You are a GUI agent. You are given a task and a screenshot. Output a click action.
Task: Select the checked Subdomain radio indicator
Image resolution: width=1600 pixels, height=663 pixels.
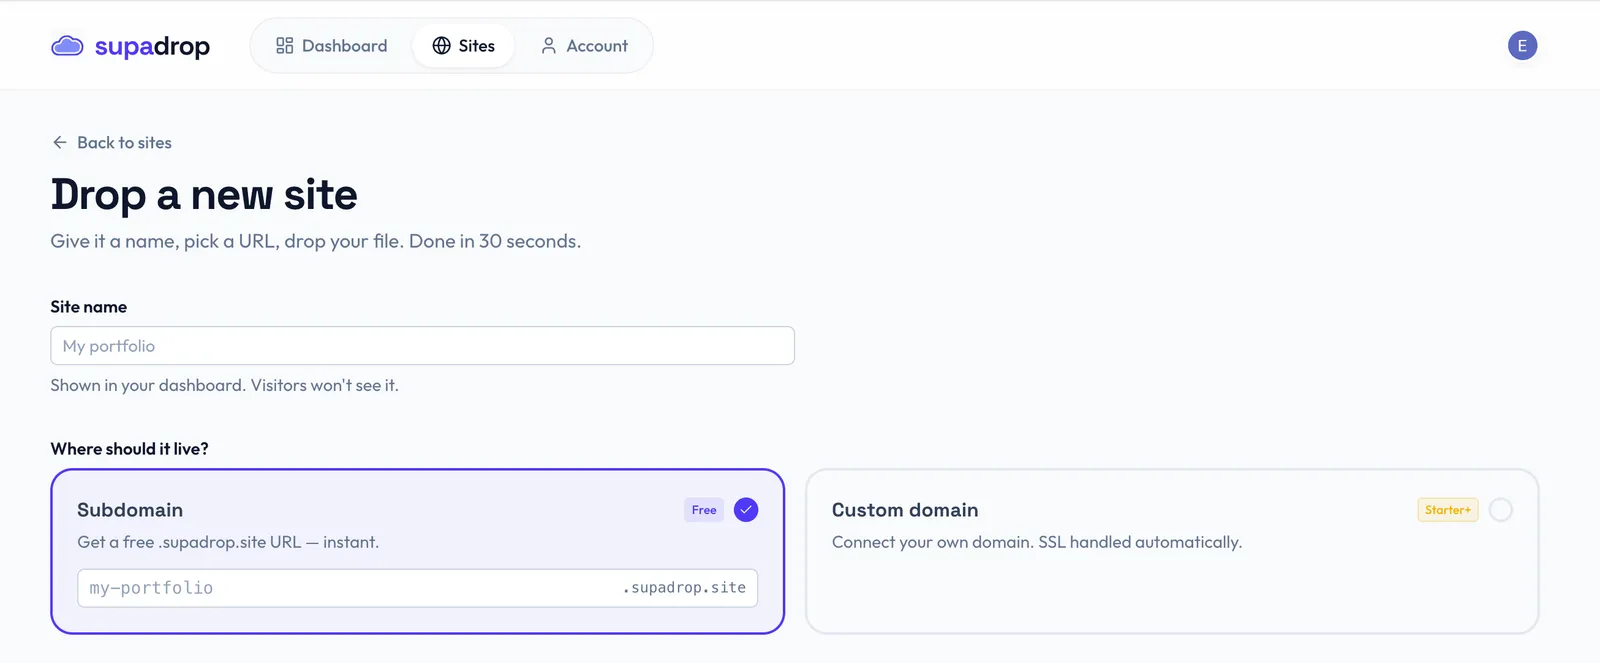tap(746, 510)
